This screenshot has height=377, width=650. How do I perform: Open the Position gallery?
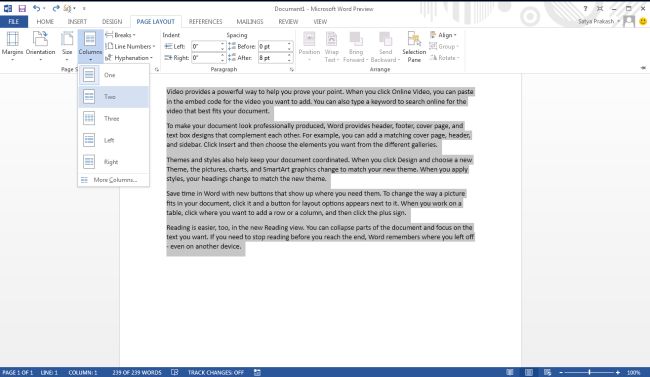click(309, 47)
